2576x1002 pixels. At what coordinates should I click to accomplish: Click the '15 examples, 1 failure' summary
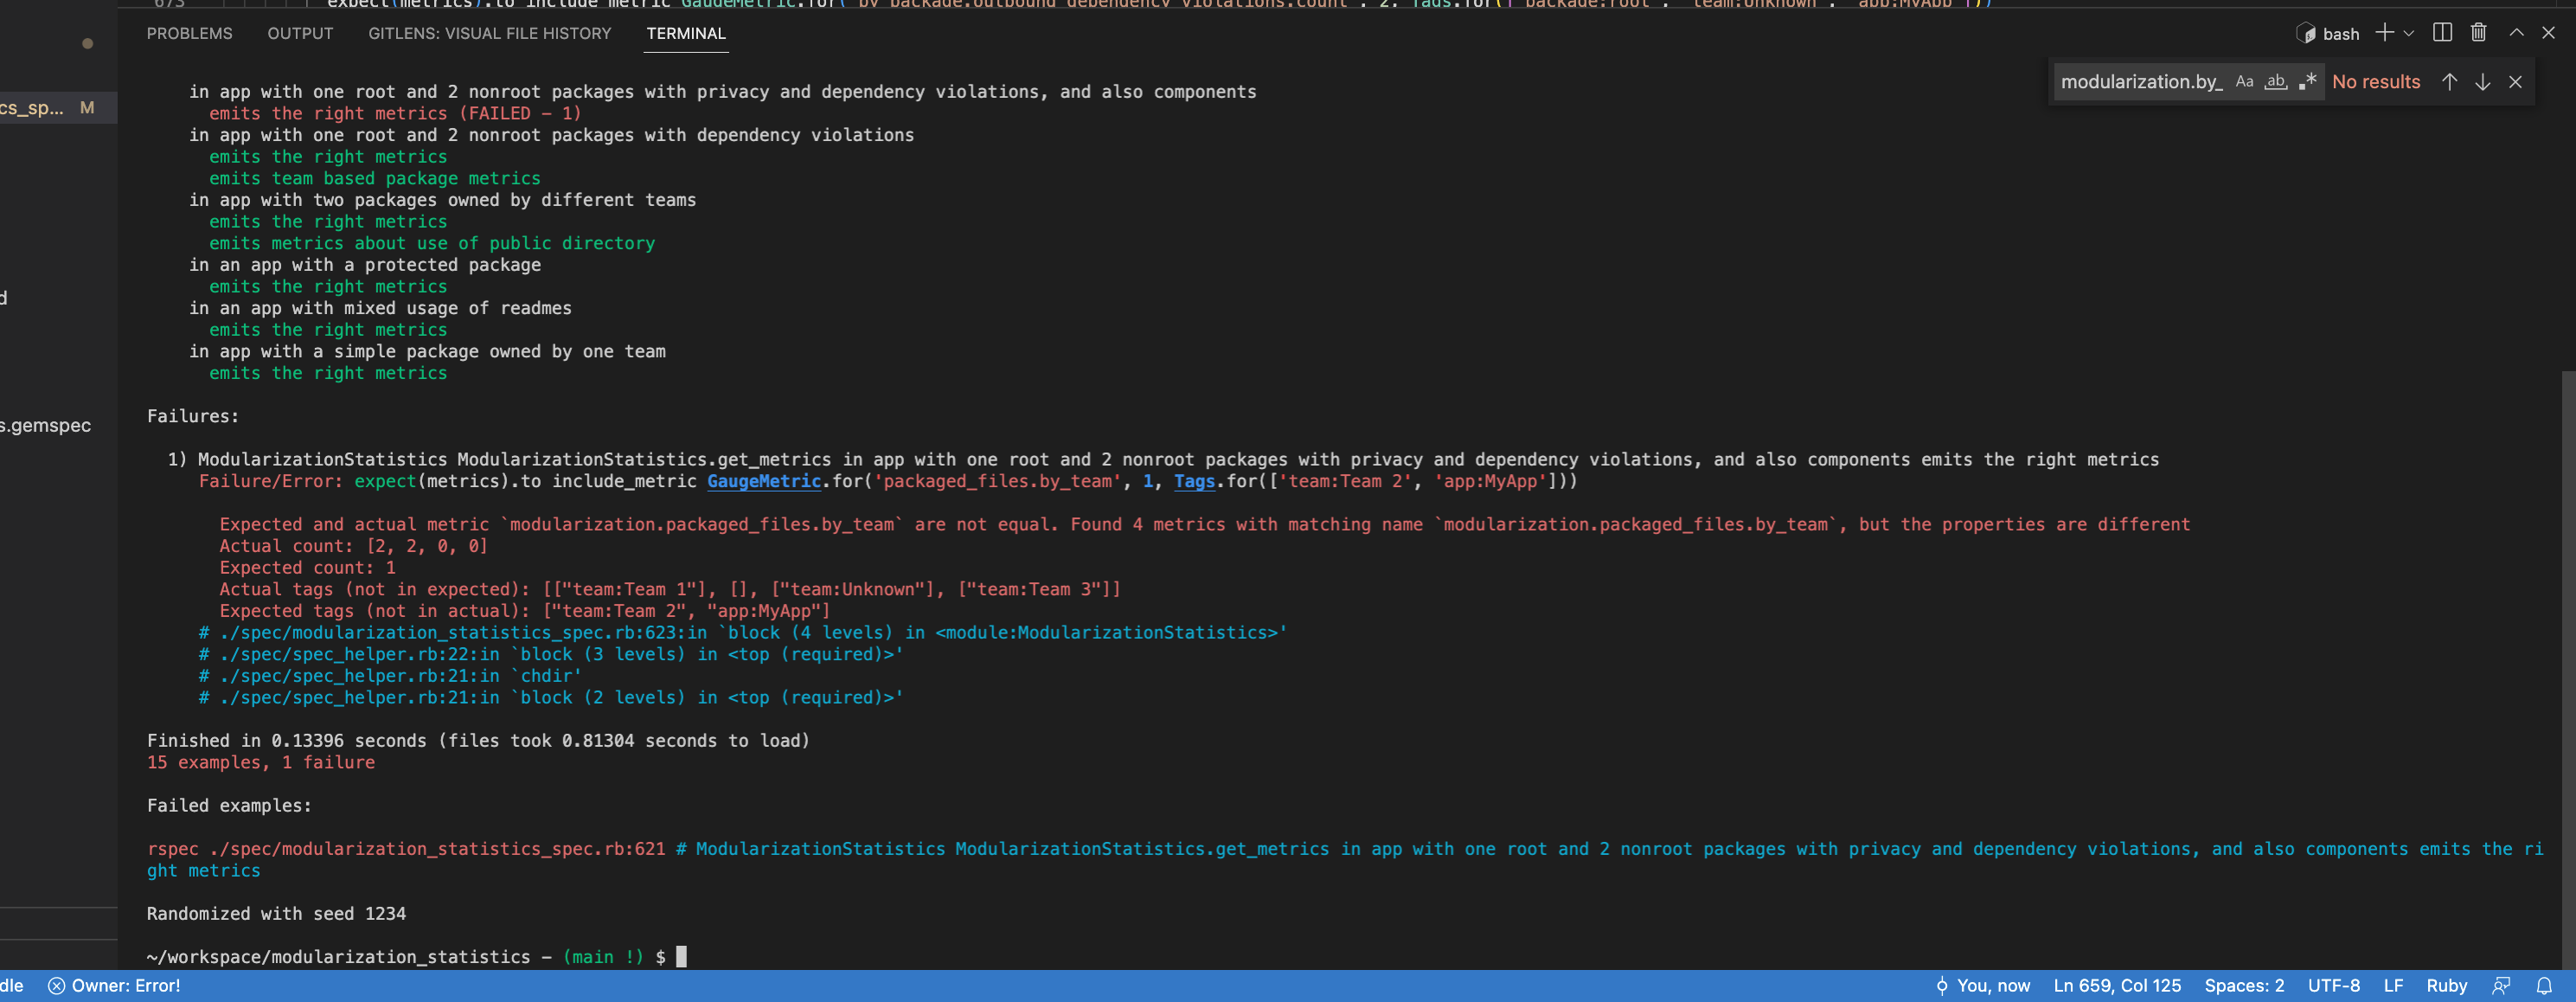261,762
